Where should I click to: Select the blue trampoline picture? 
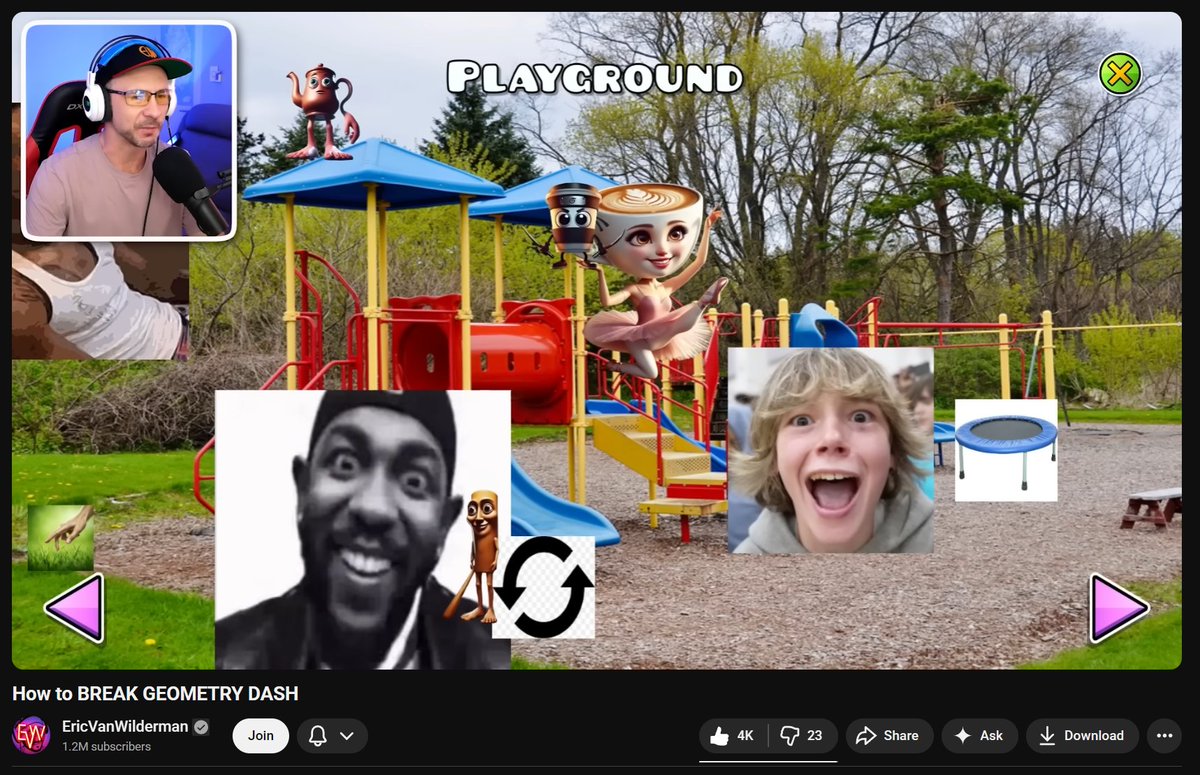pyautogui.click(x=1006, y=450)
